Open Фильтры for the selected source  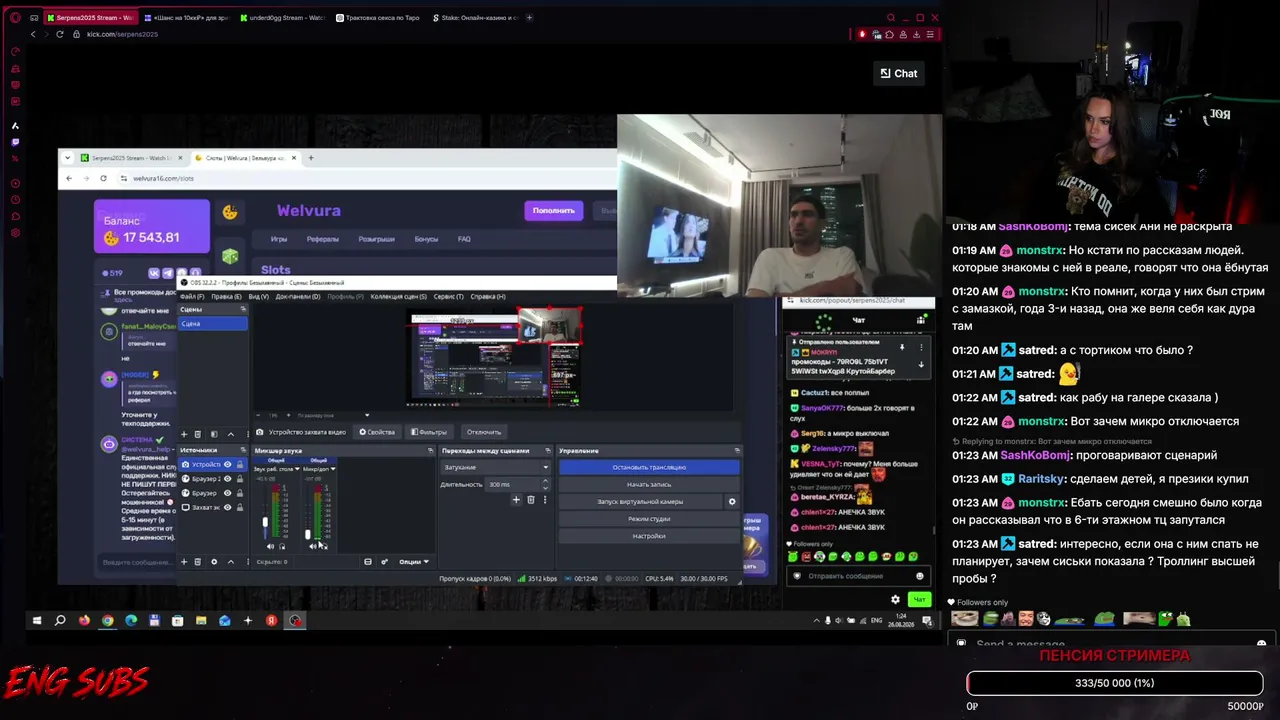[x=428, y=432]
